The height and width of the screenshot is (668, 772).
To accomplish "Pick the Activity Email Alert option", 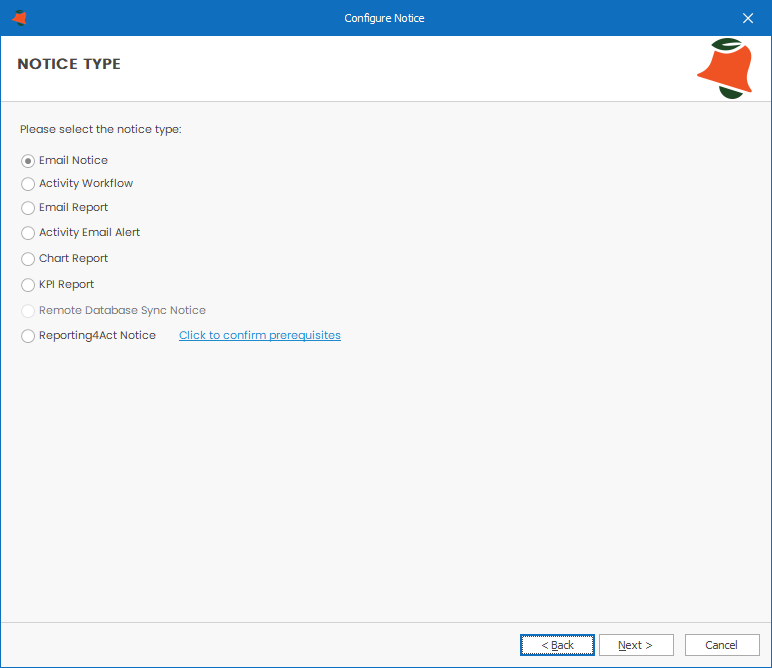I will (28, 232).
